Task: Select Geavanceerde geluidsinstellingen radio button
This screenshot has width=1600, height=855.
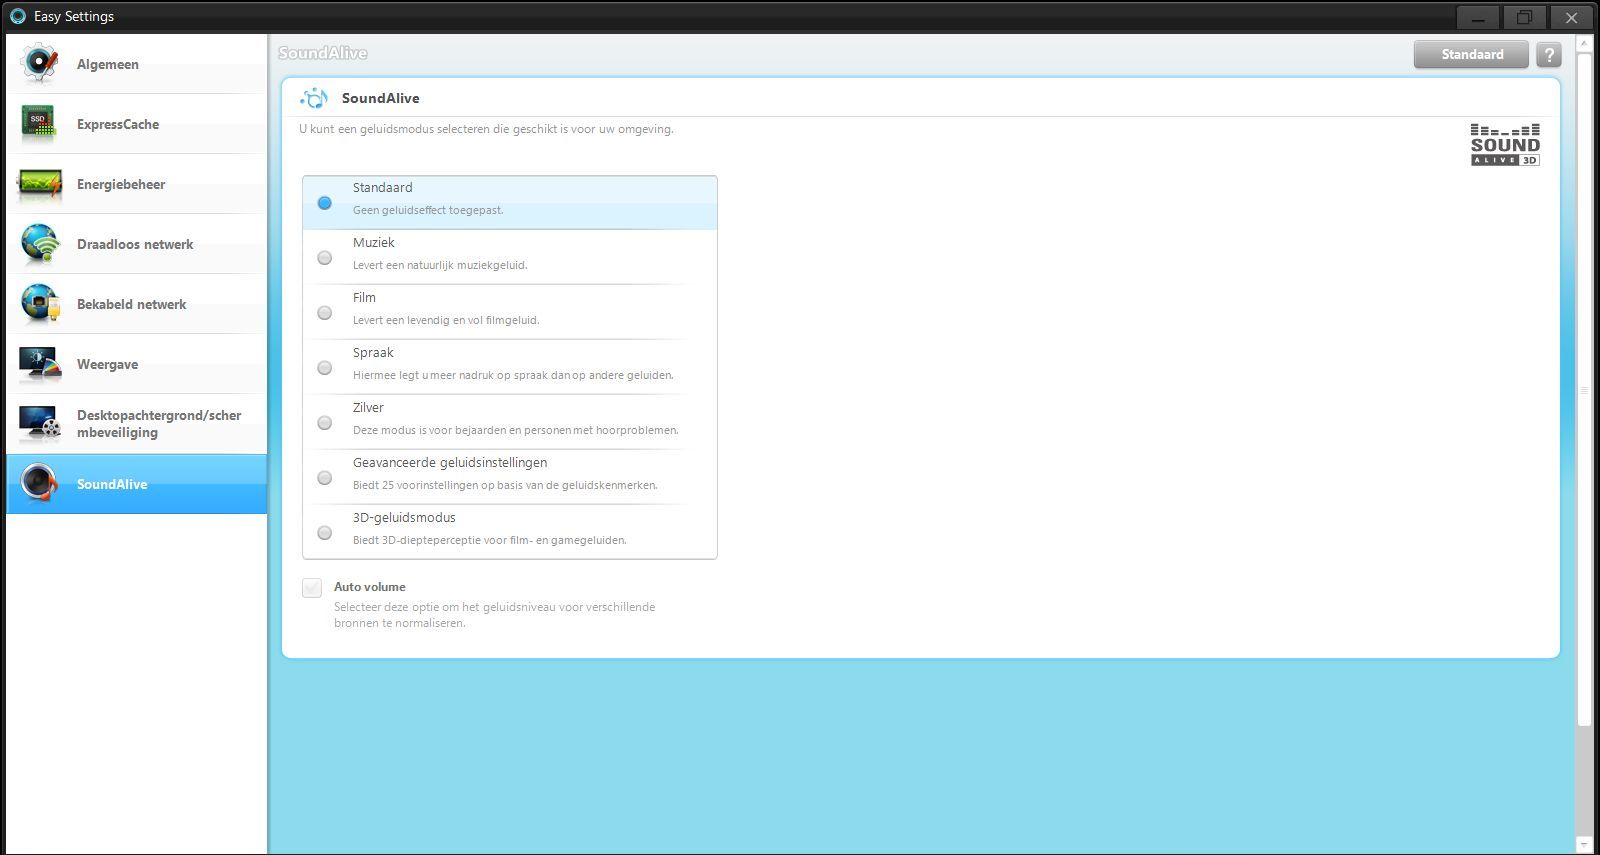Action: pos(325,477)
